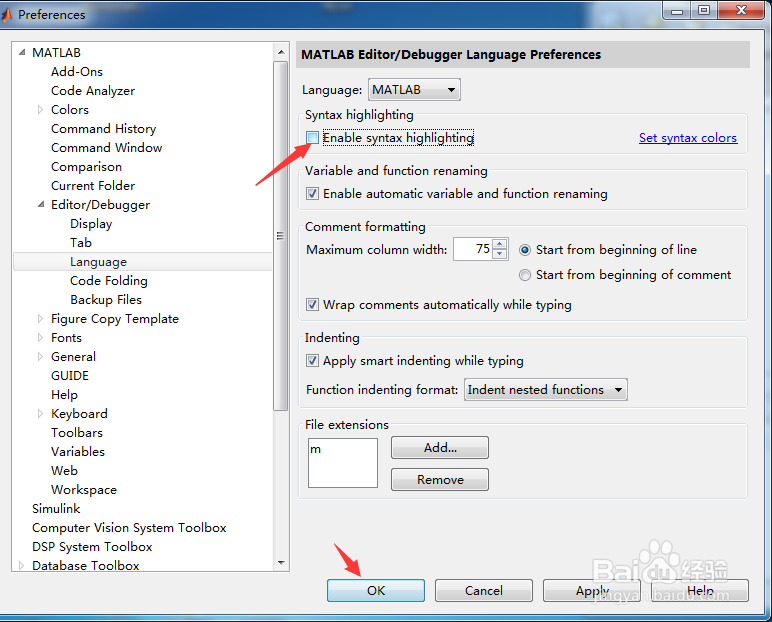This screenshot has width=772, height=622.
Task: Open Code Folding preferences
Action: [x=109, y=281]
